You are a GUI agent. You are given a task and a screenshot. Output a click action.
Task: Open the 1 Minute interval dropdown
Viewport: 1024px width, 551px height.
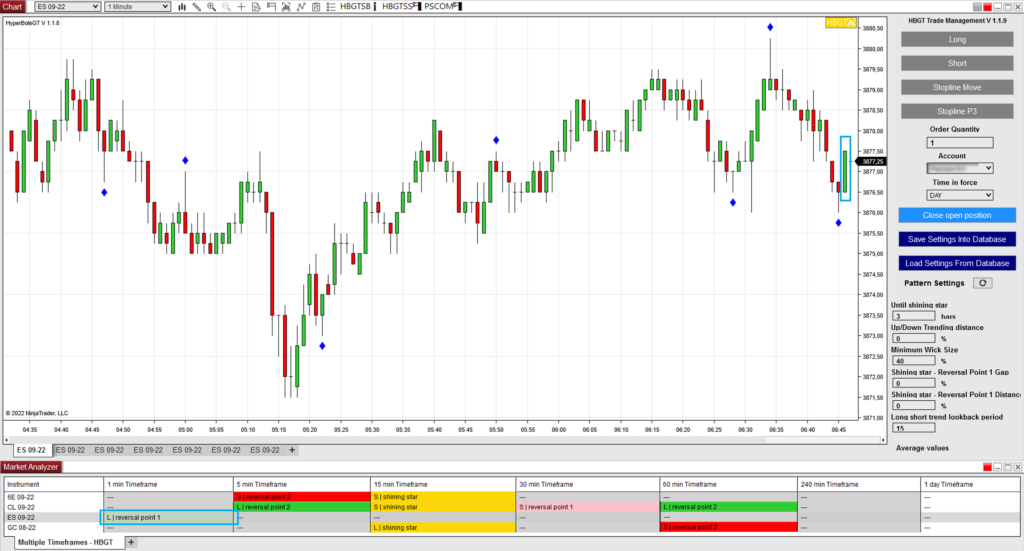coord(137,7)
